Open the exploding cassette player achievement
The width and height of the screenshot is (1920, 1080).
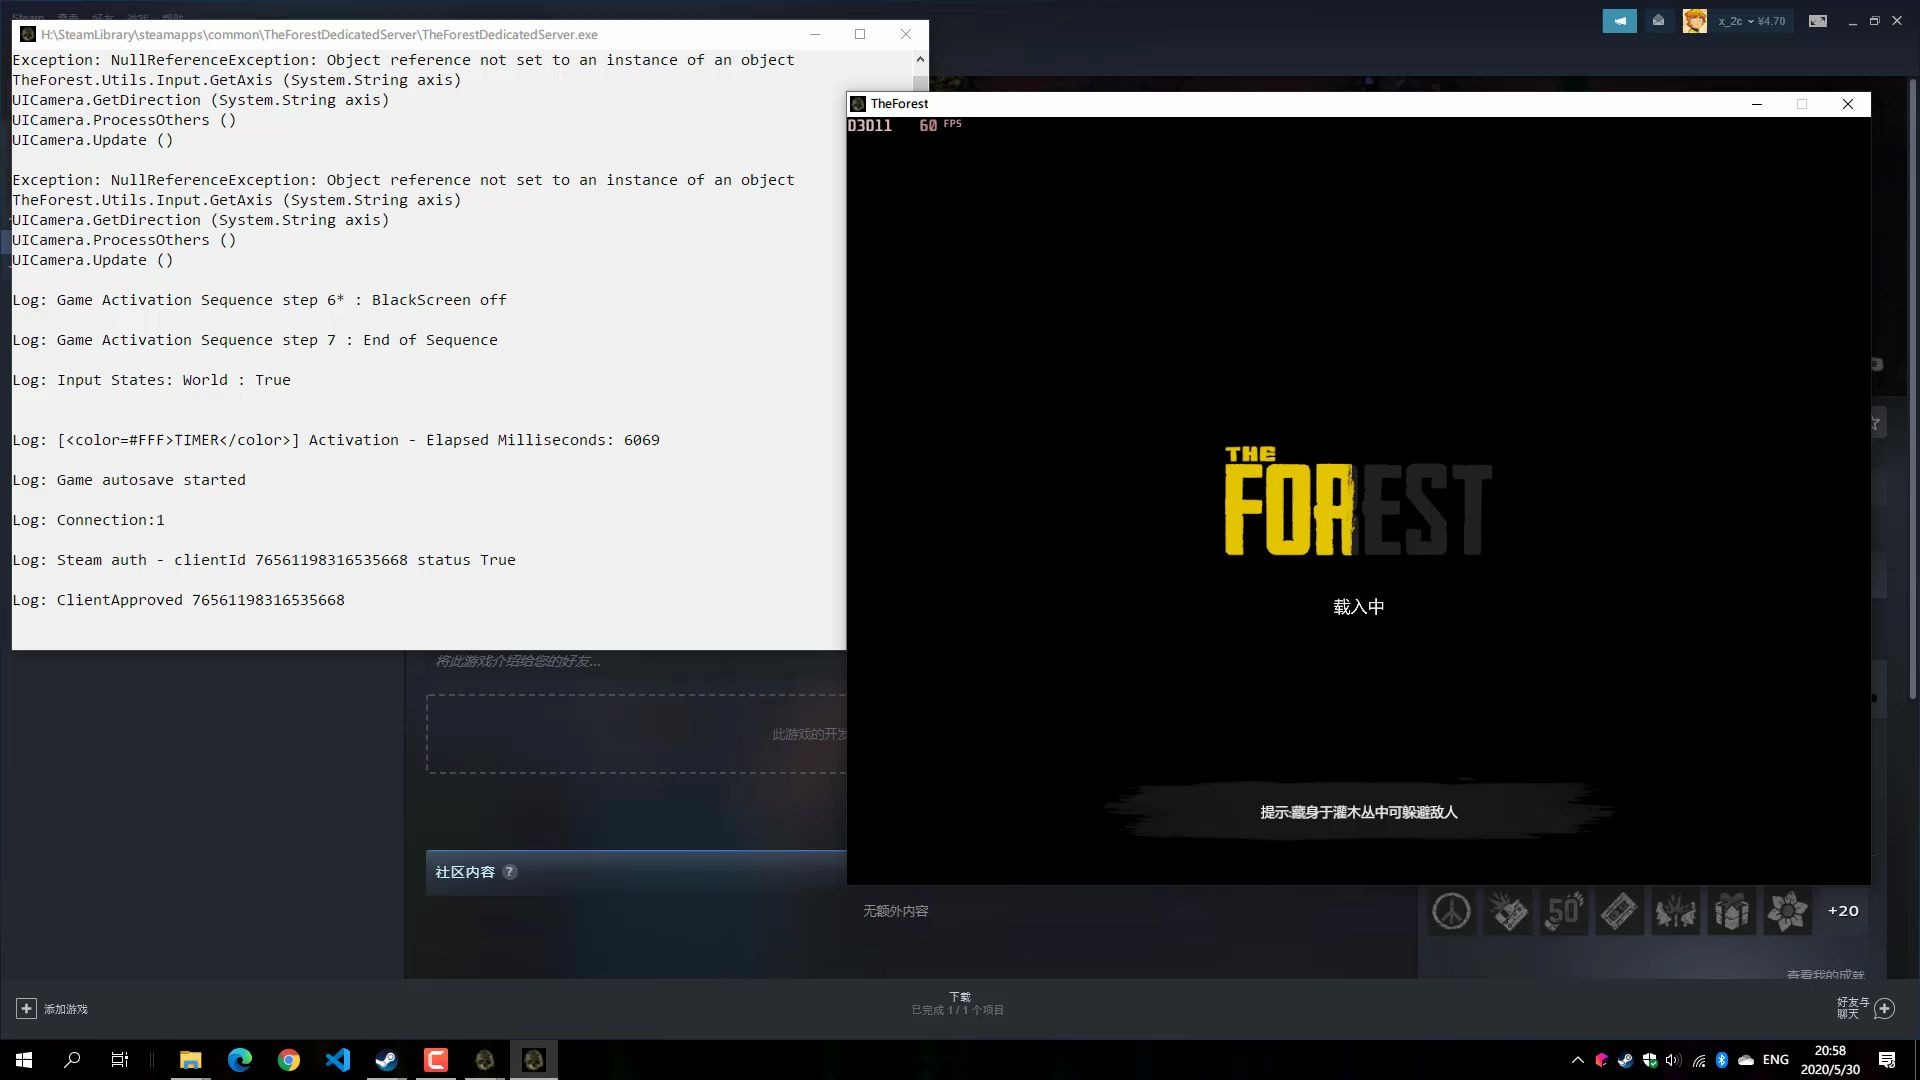coord(1508,911)
